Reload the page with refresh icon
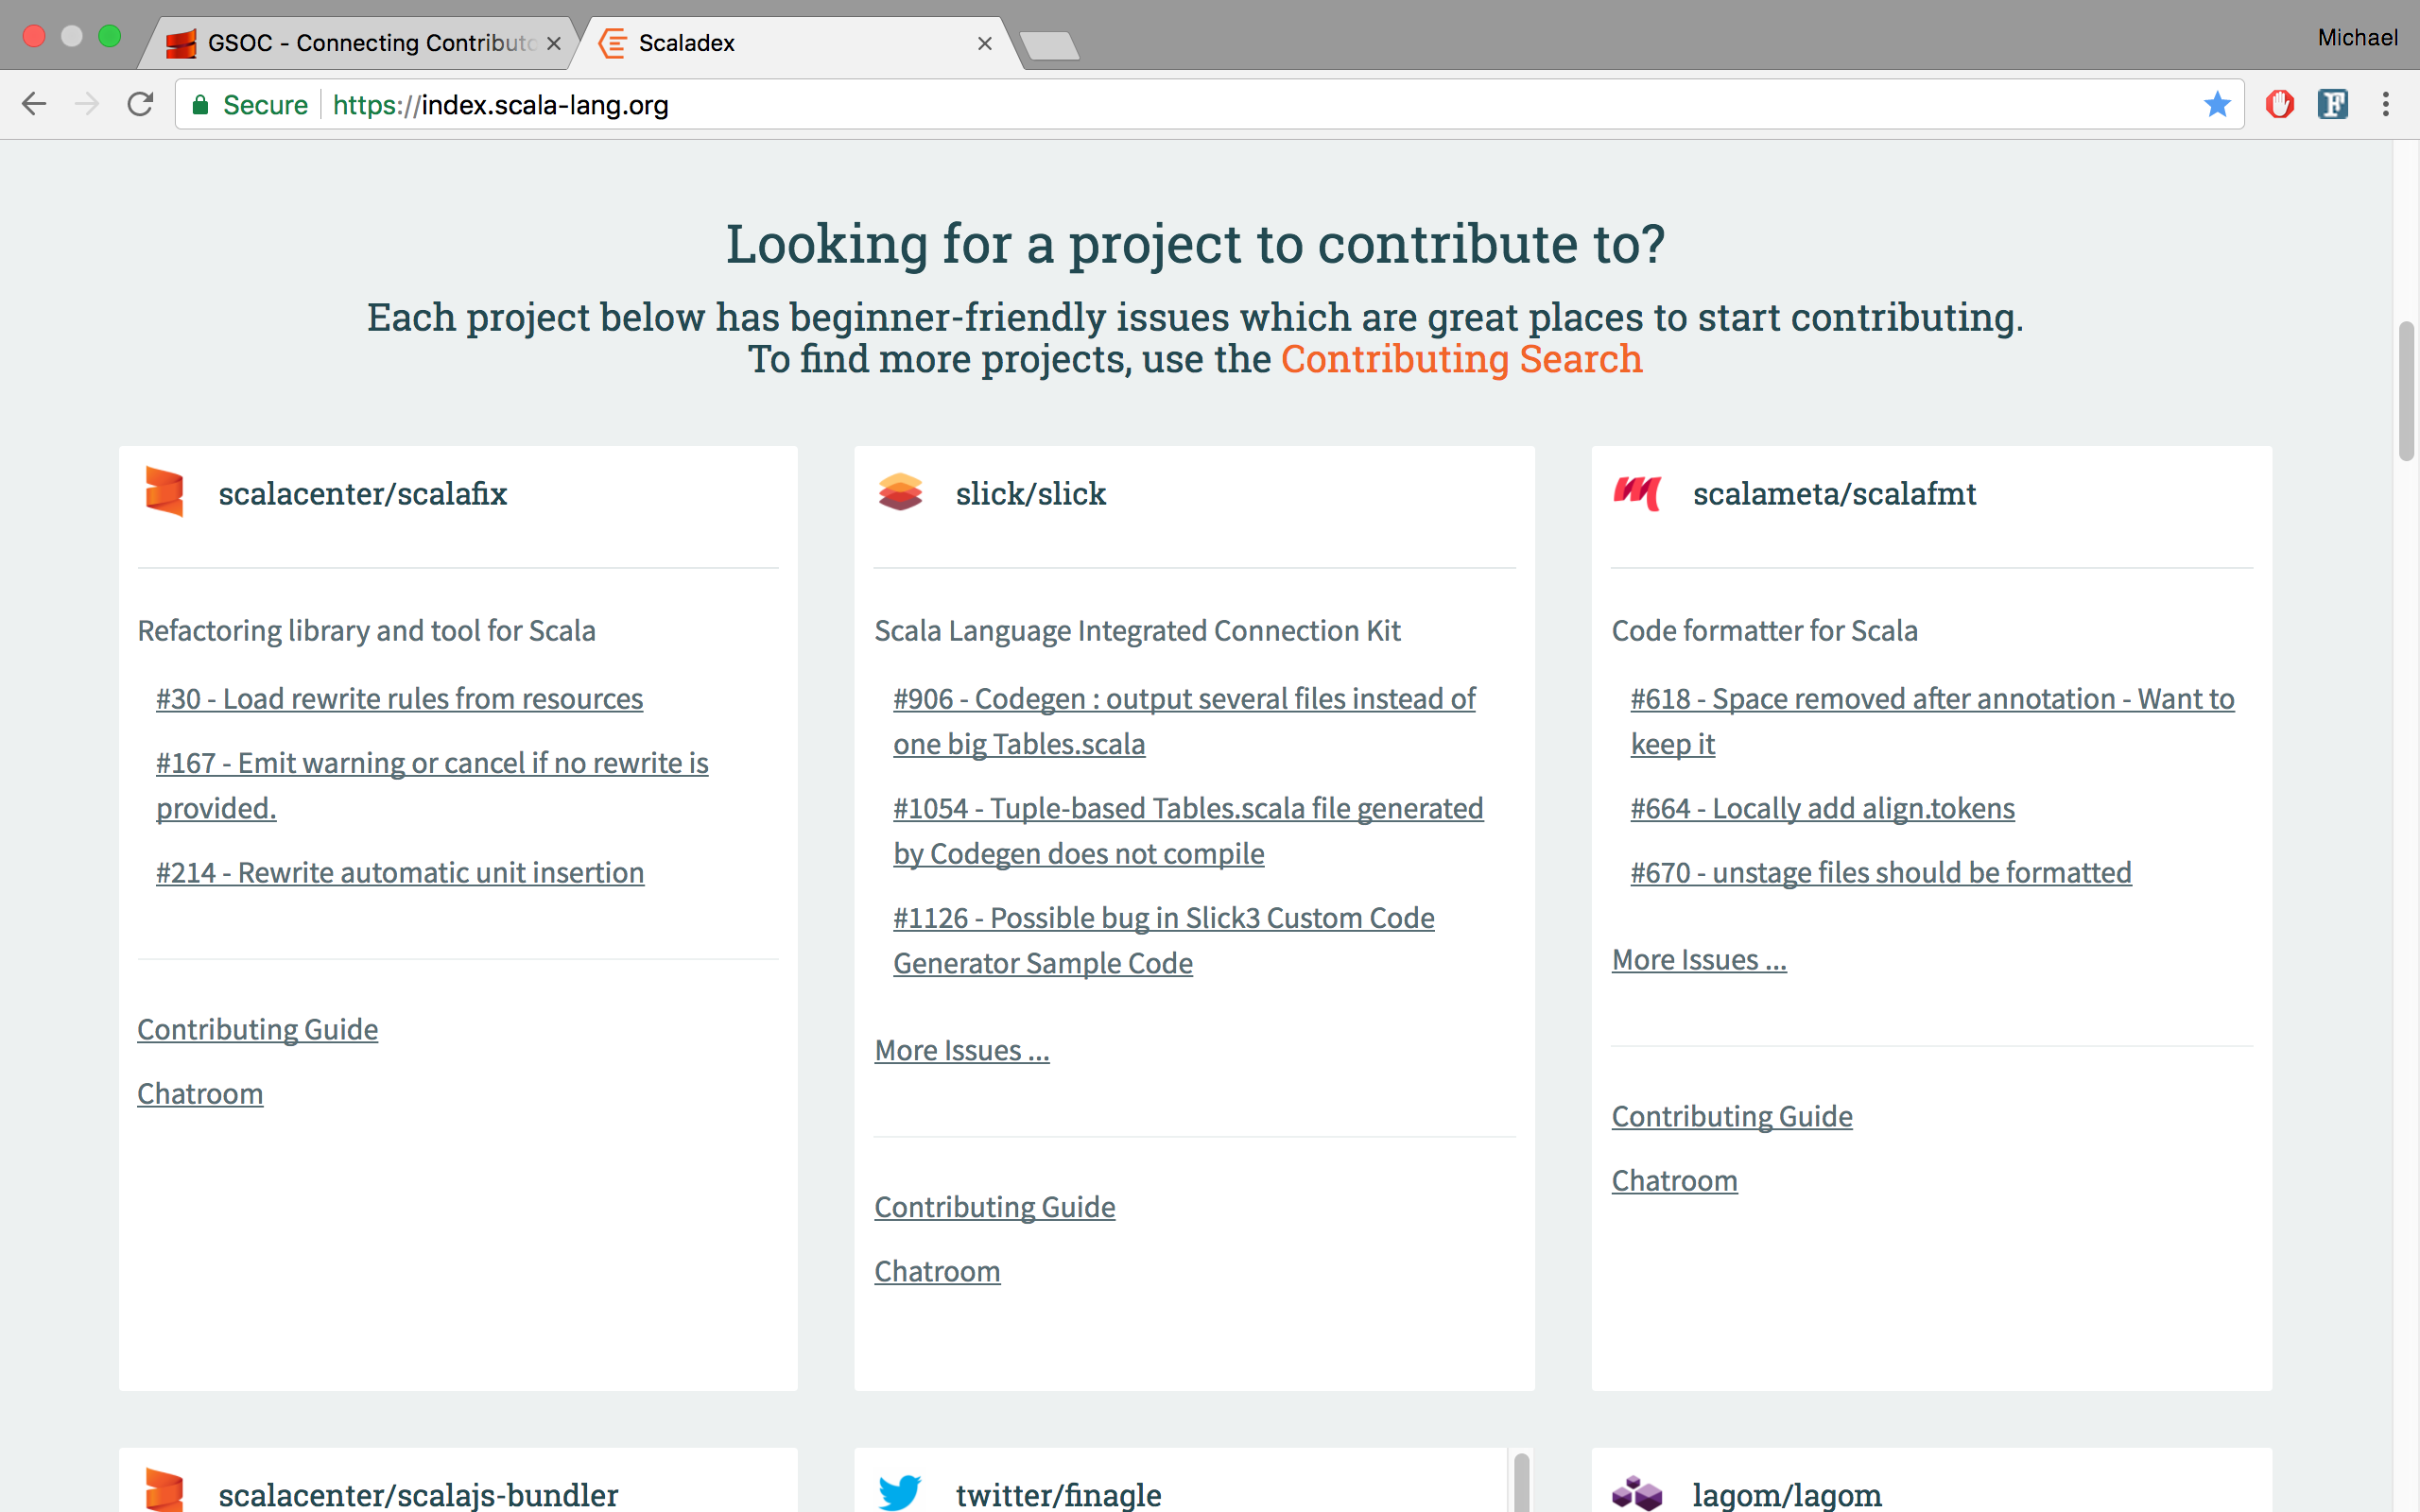2420x1512 pixels. (x=140, y=104)
